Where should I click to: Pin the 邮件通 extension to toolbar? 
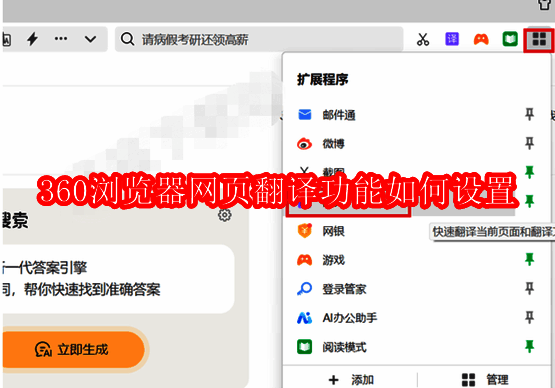pyautogui.click(x=529, y=114)
